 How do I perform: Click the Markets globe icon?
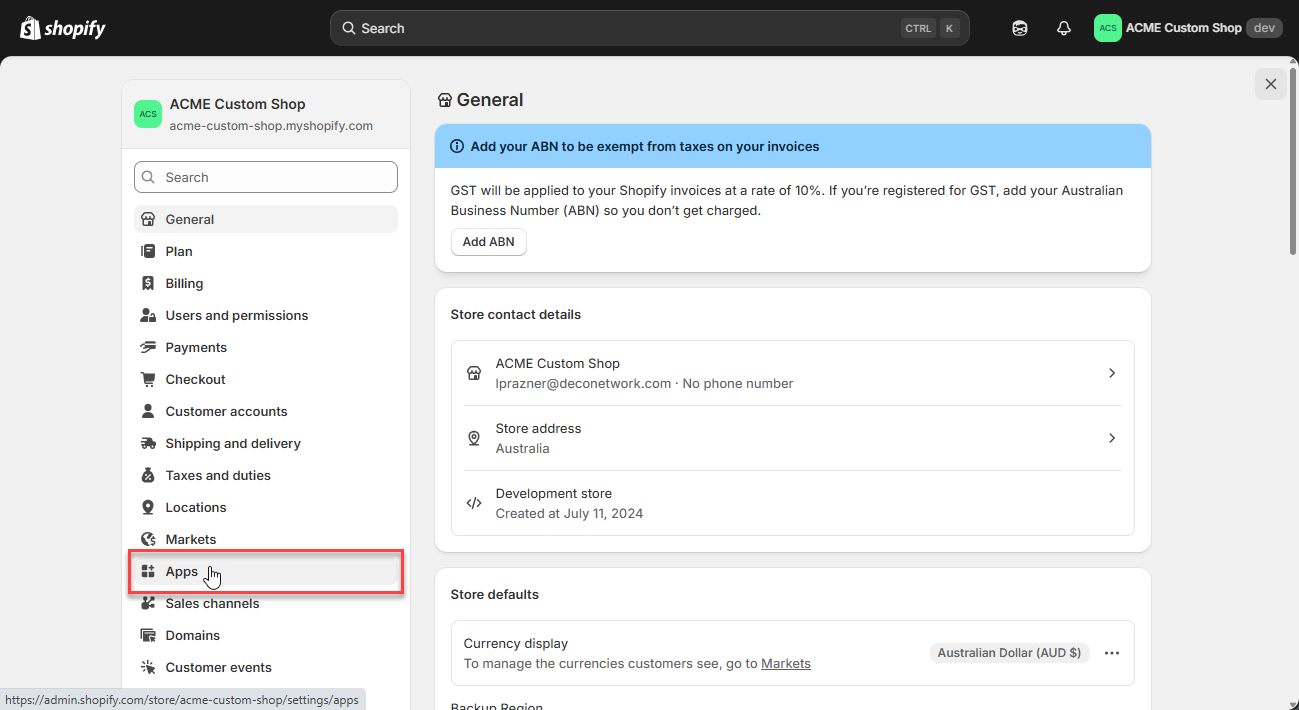click(148, 539)
